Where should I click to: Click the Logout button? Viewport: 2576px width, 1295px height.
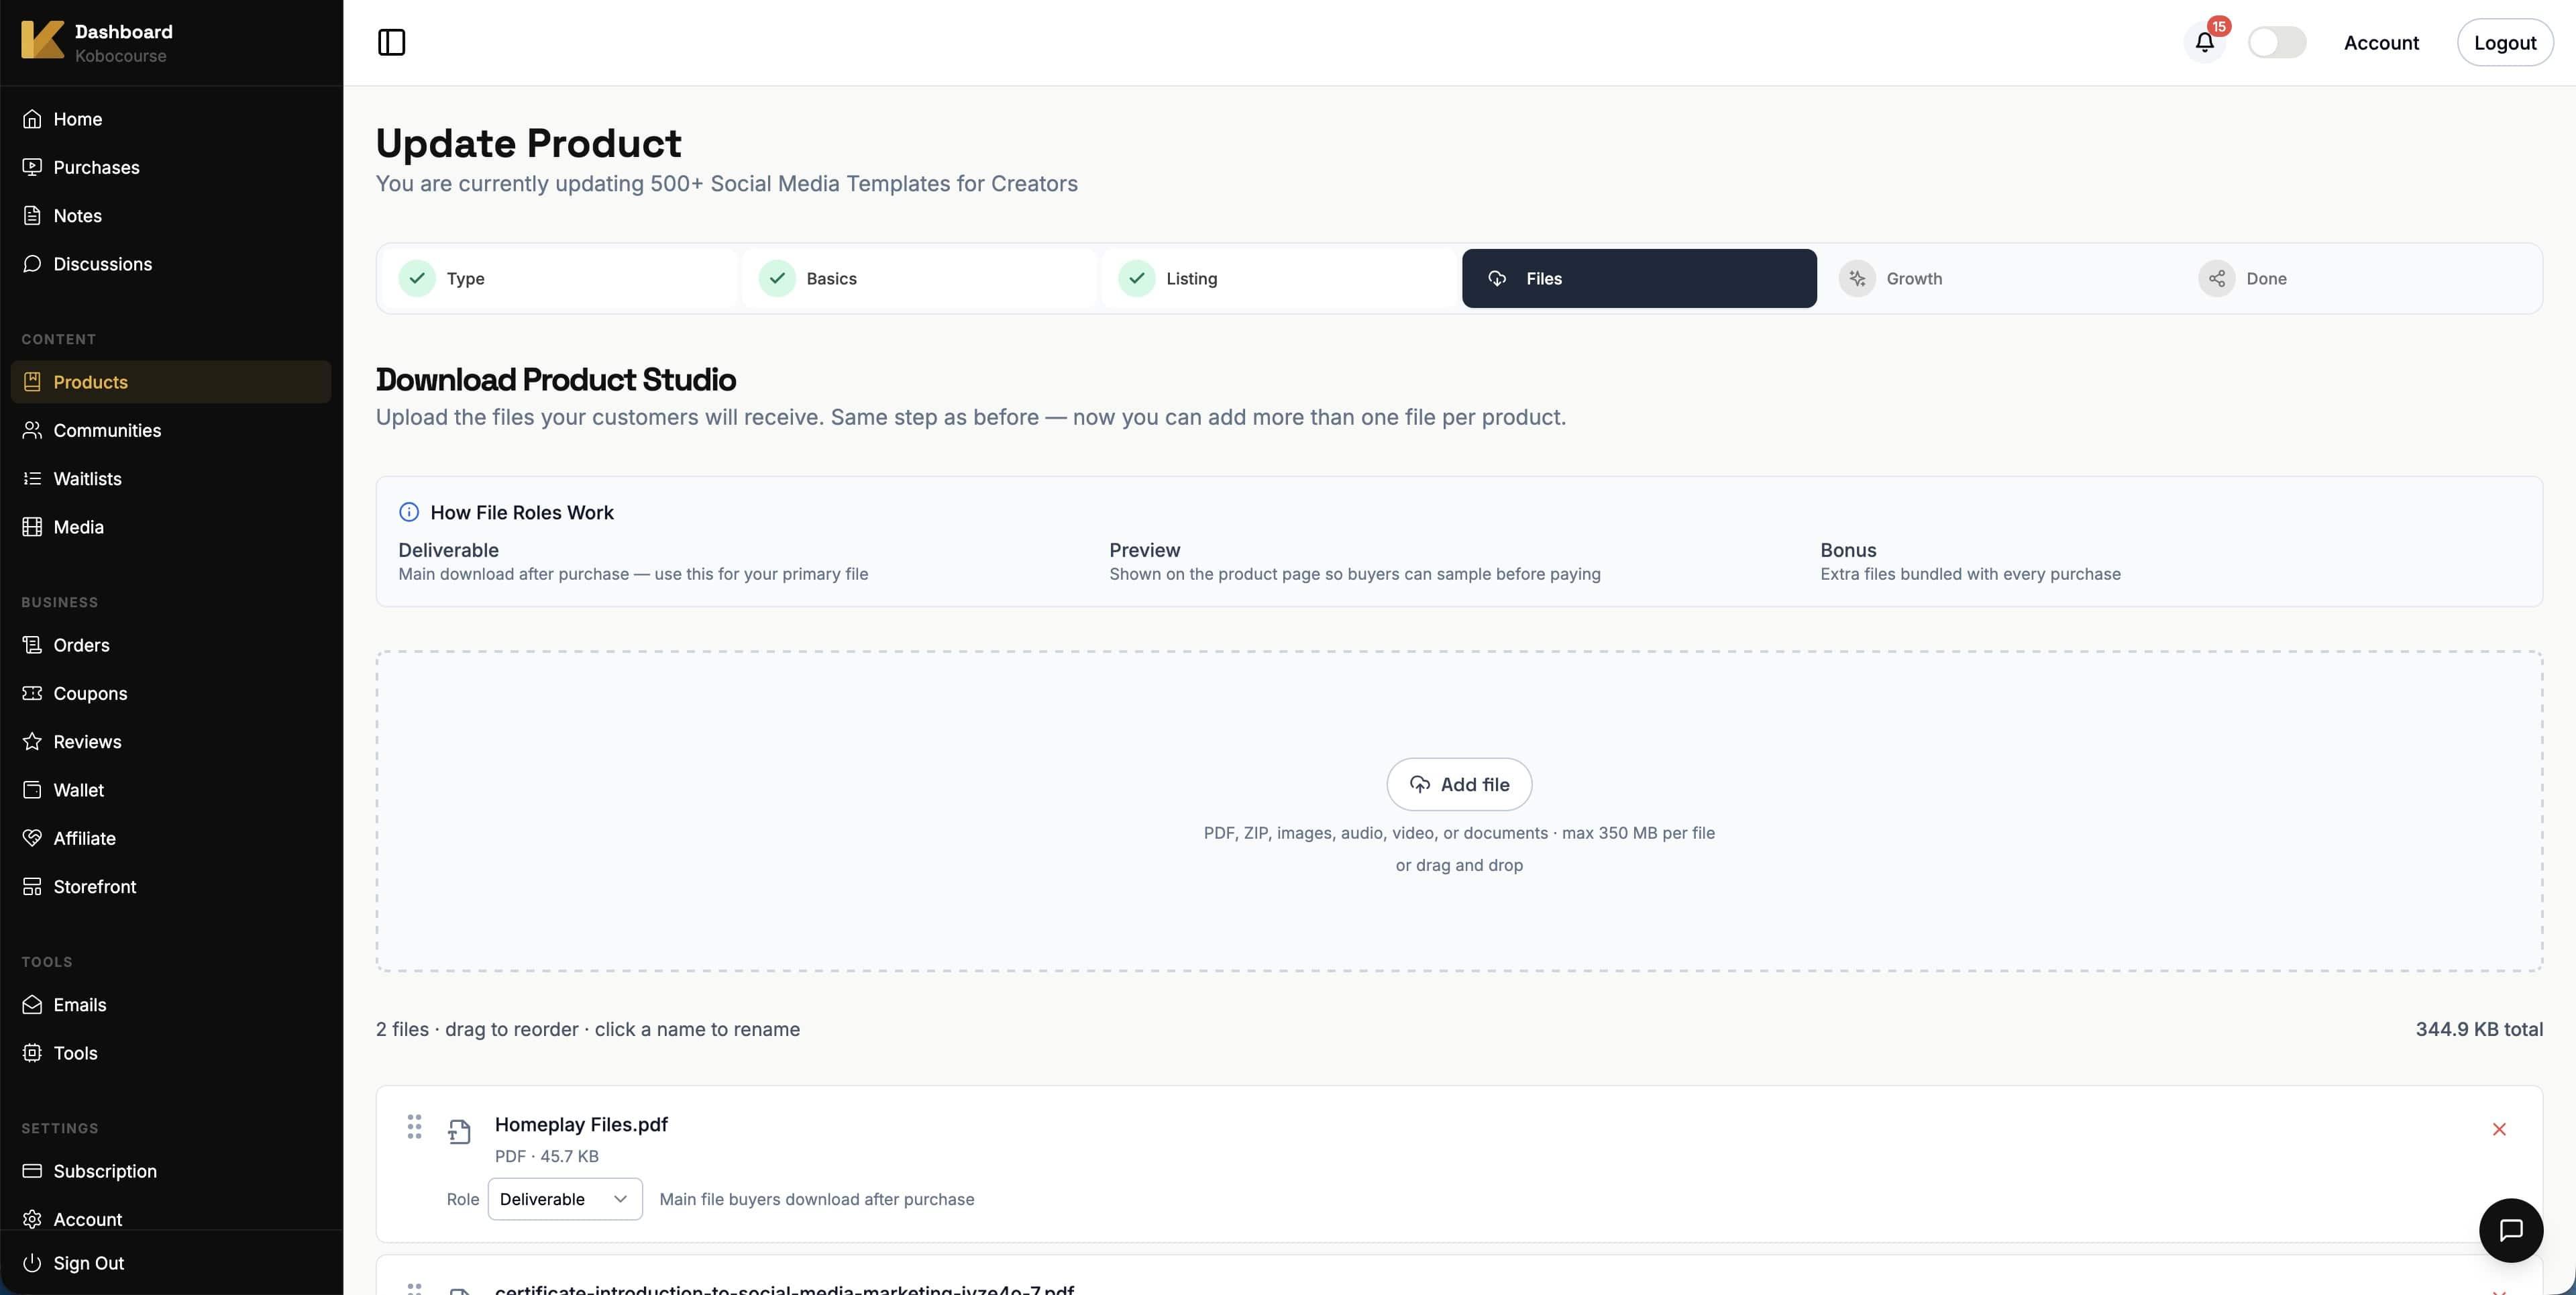click(x=2504, y=42)
